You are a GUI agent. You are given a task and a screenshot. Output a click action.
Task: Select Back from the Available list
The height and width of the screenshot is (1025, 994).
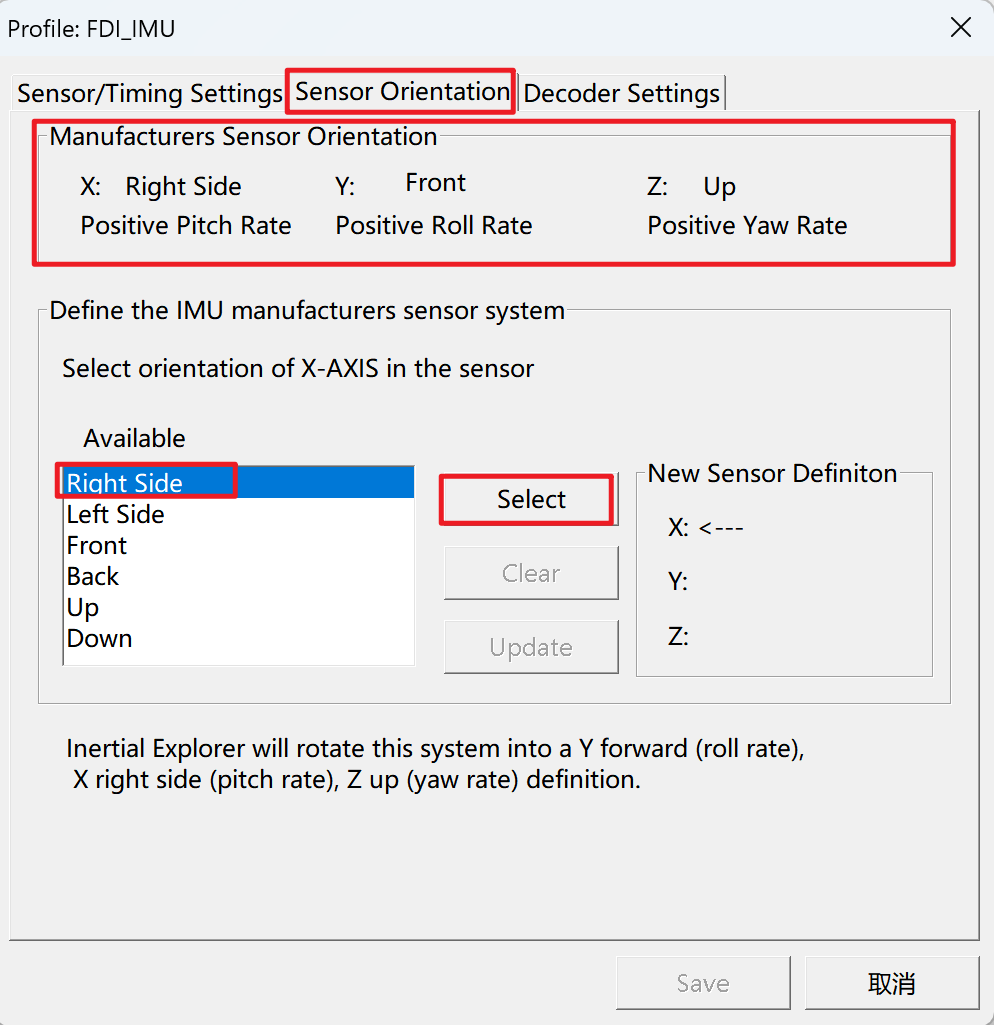239,576
